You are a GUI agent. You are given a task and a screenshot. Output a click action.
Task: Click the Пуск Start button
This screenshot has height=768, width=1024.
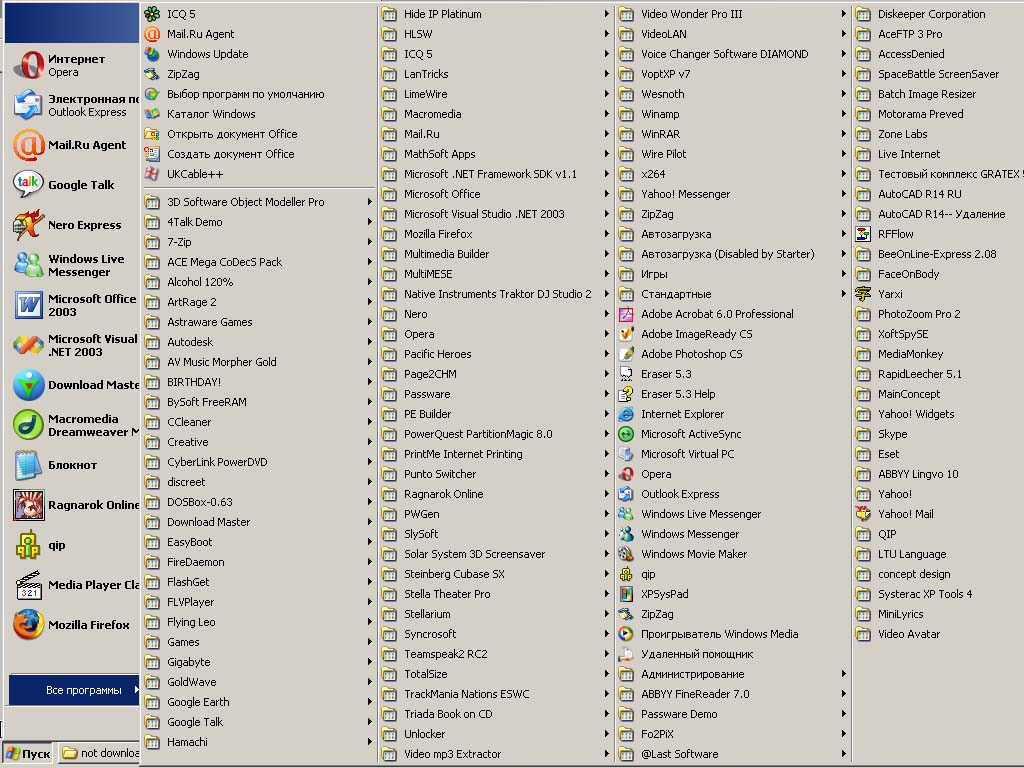coord(29,754)
